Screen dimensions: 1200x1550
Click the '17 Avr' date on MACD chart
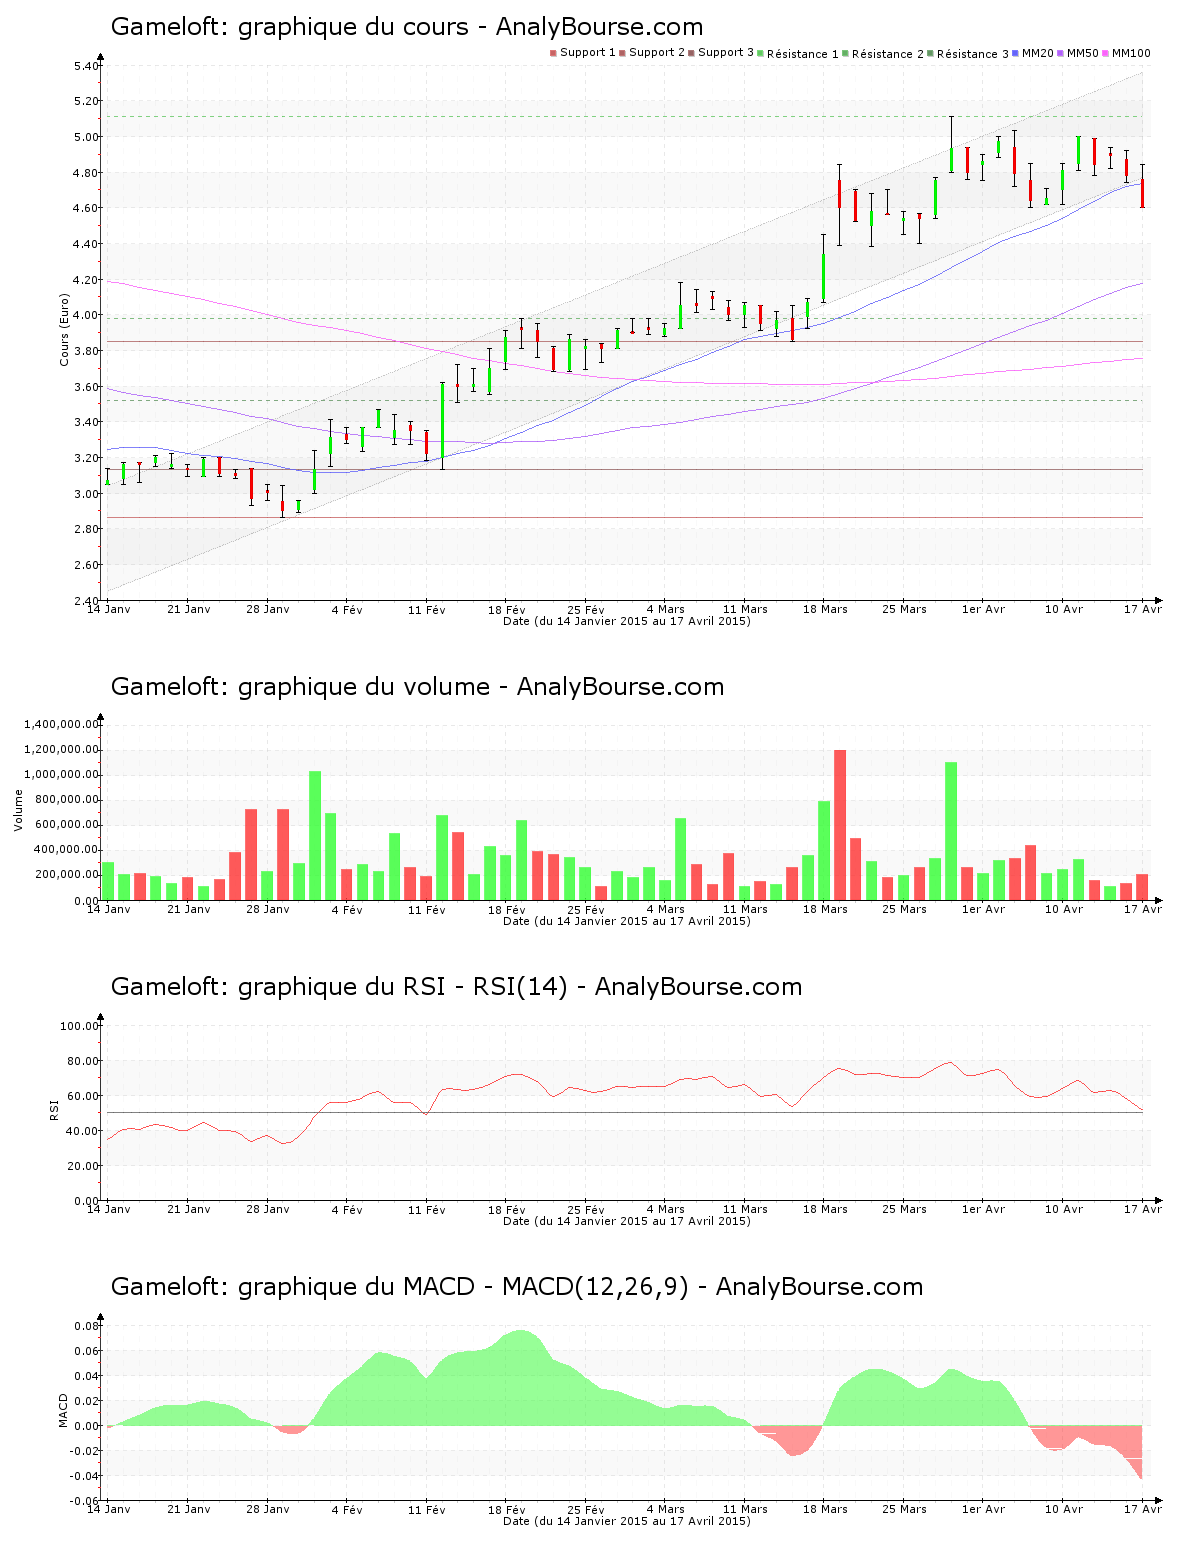pyautogui.click(x=1143, y=1509)
